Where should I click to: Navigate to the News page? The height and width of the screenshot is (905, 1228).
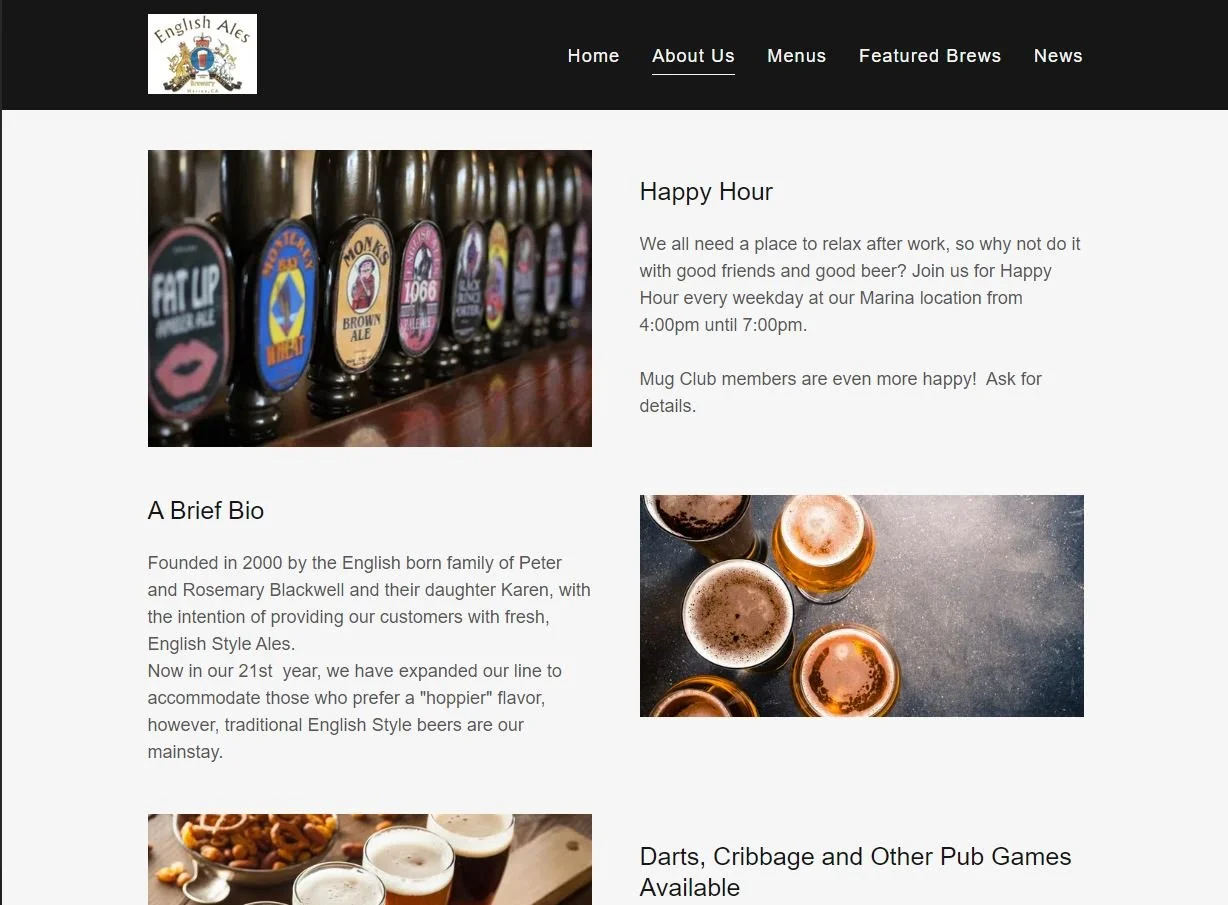(1058, 56)
